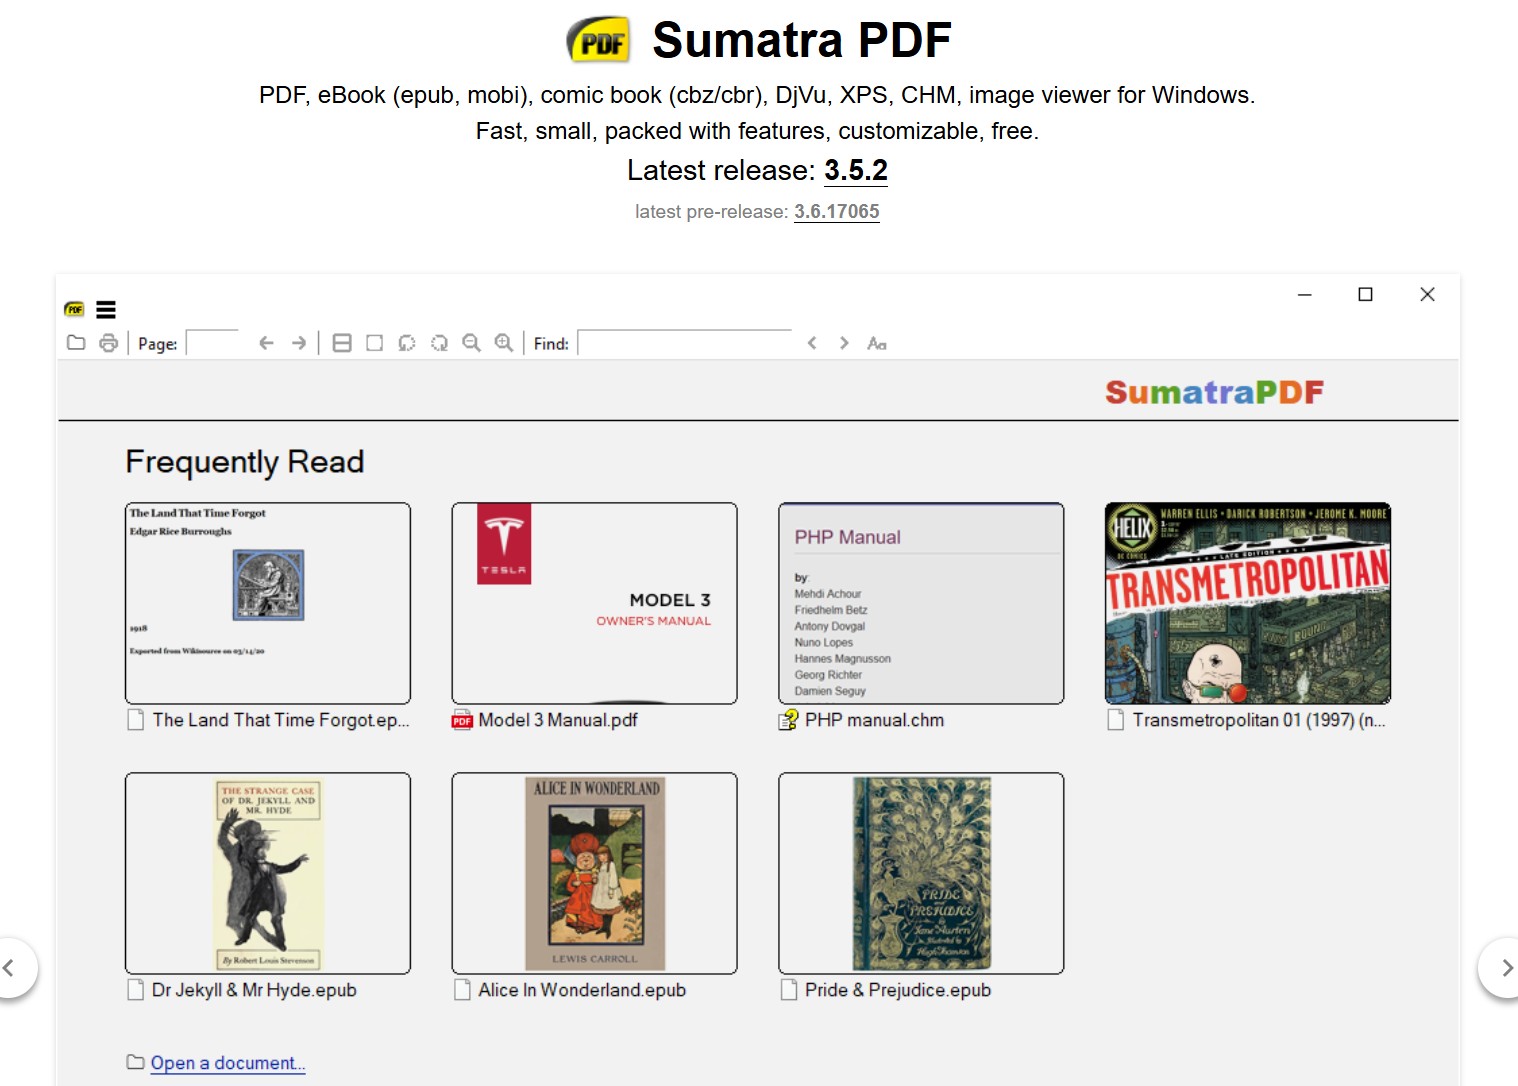The height and width of the screenshot is (1086, 1518).
Task: Click the Zoom out magnifier icon
Action: 471,343
